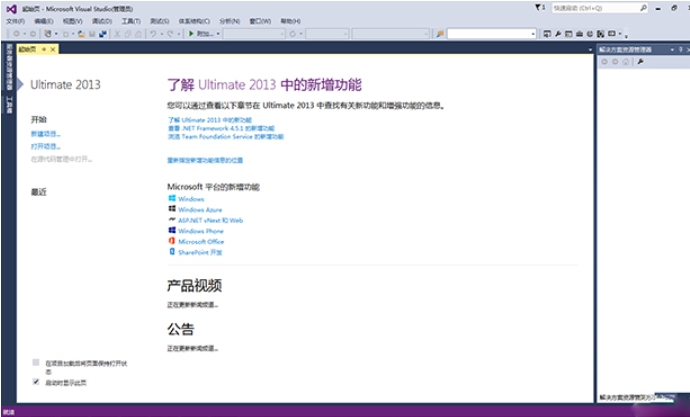This screenshot has height=417, width=690.
Task: Open the 工具(T) menu
Action: click(x=131, y=21)
